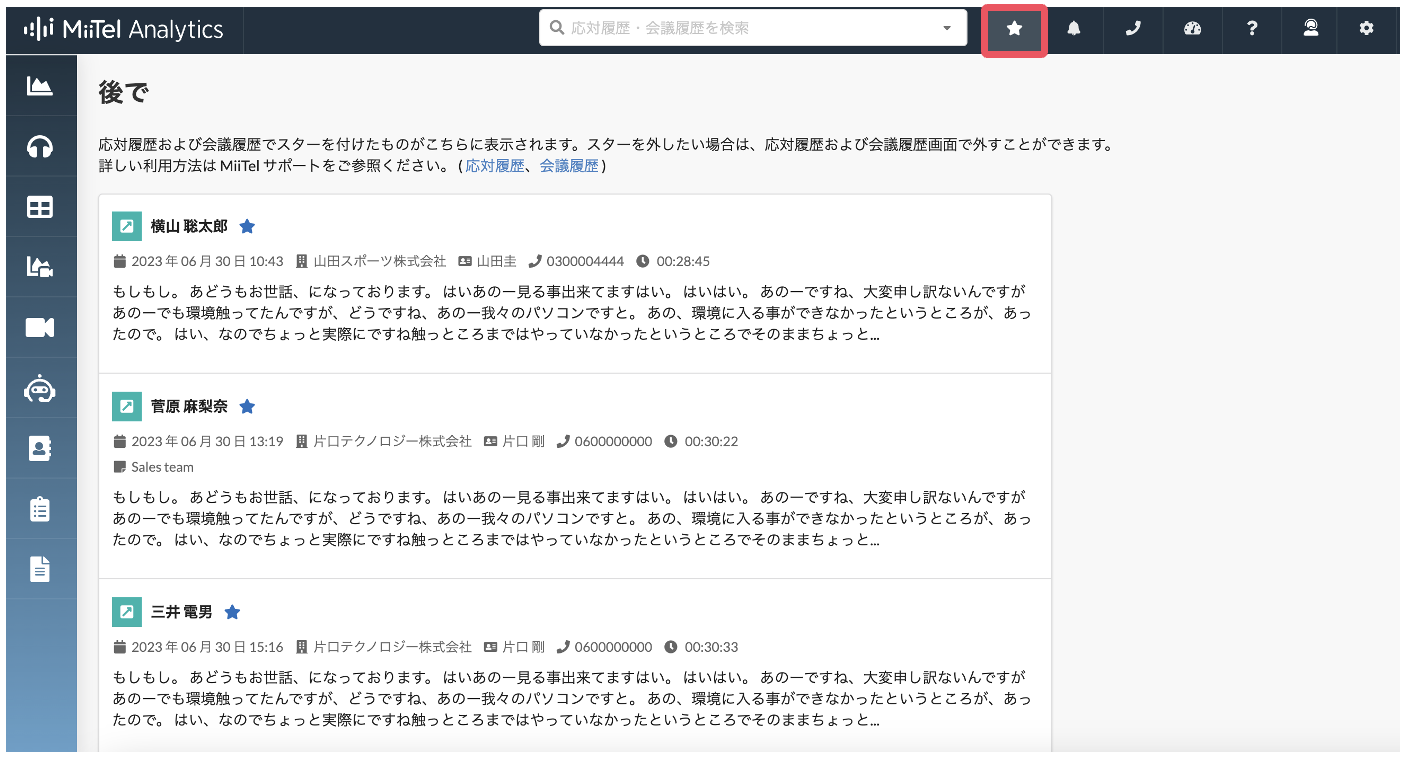1408x762 pixels.
Task: Click the Sales team tag
Action: coord(162,467)
